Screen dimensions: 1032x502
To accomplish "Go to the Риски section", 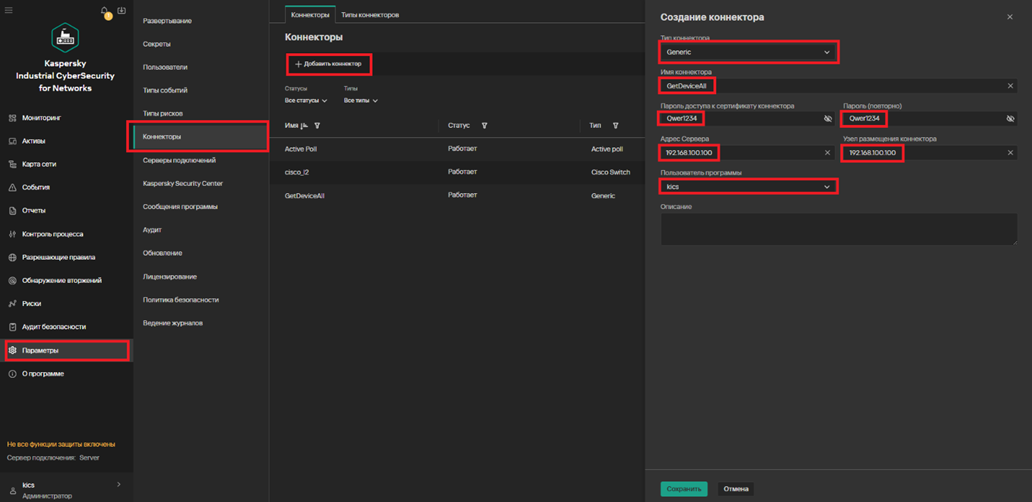I will click(32, 303).
